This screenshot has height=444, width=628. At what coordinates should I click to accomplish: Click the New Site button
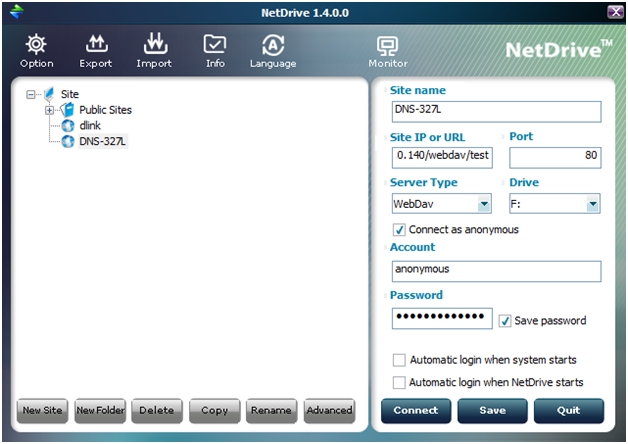[x=43, y=410]
